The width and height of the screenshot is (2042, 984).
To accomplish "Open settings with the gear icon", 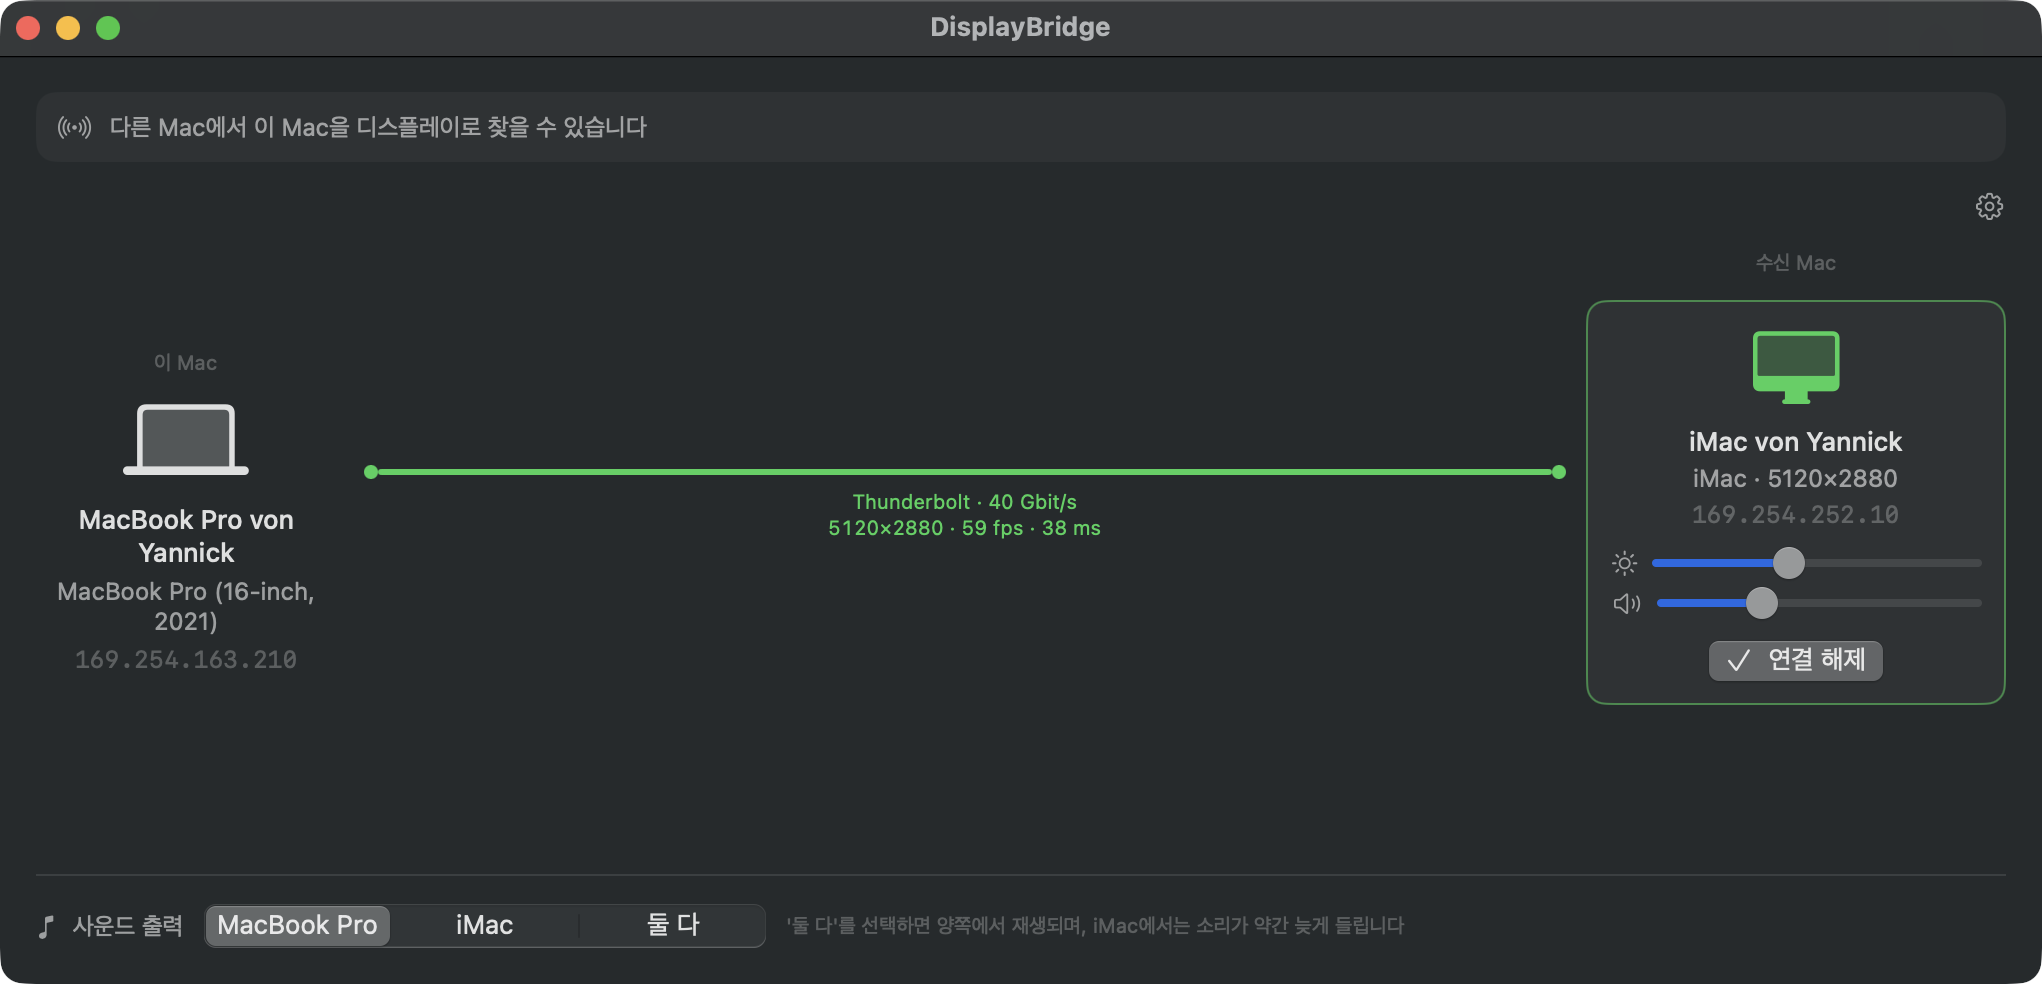I will click(1989, 206).
